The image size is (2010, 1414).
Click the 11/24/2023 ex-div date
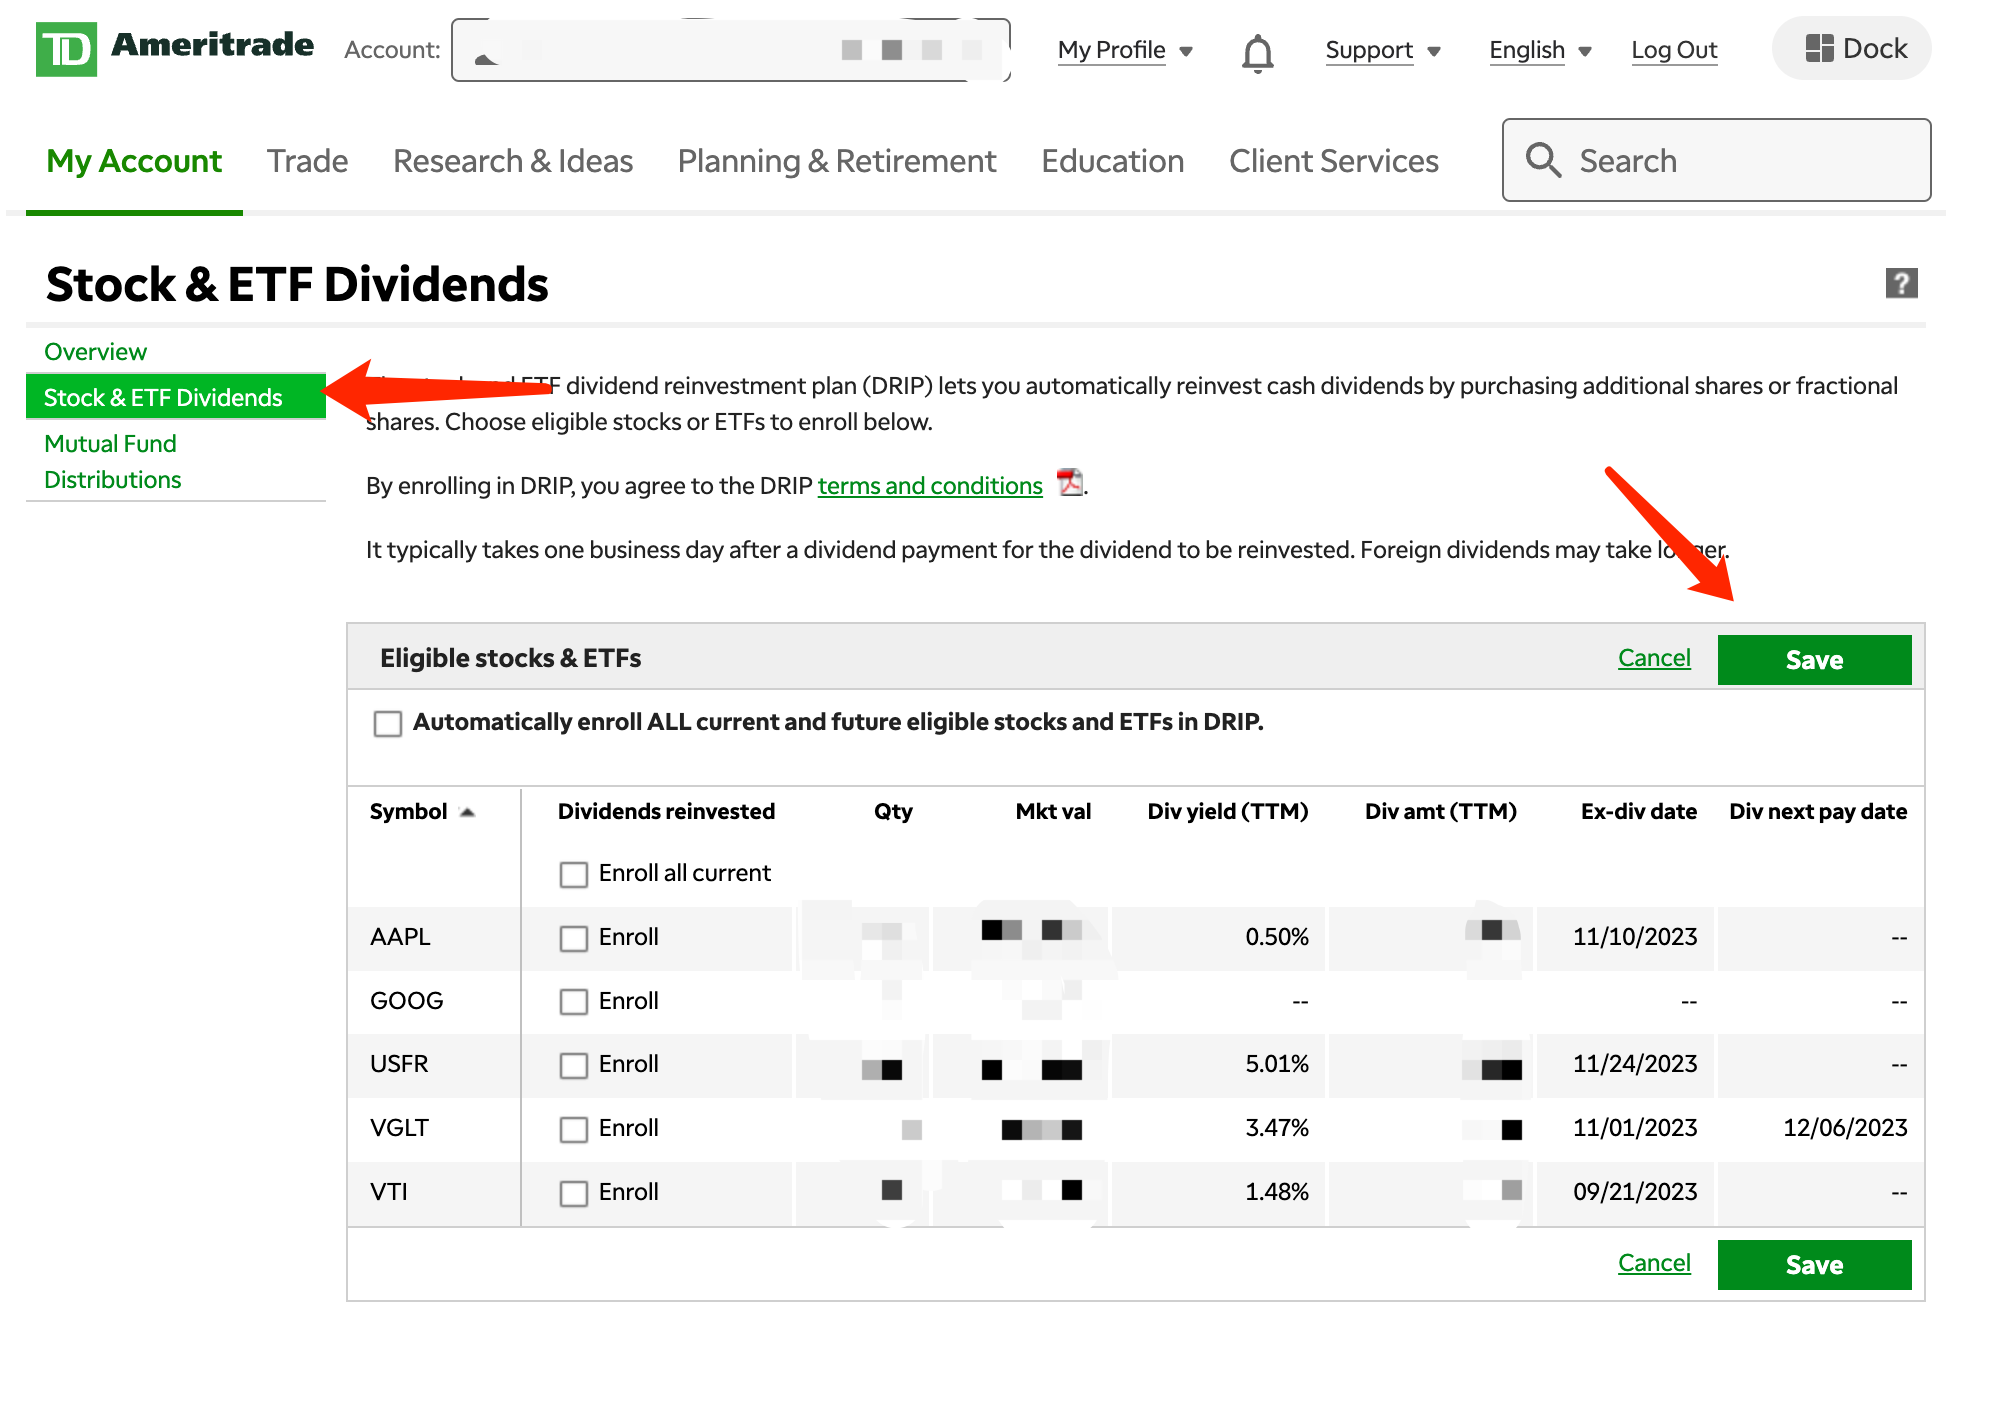pyautogui.click(x=1635, y=1064)
